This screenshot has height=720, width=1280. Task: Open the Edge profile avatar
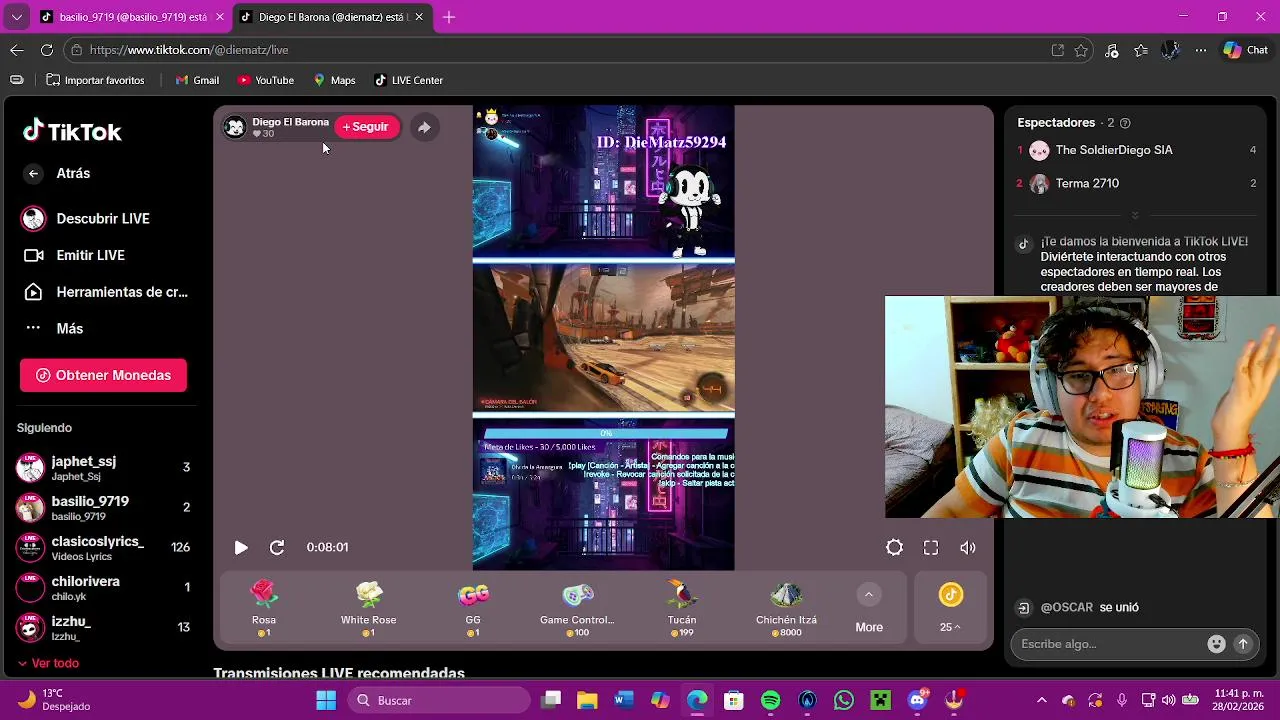(1171, 50)
